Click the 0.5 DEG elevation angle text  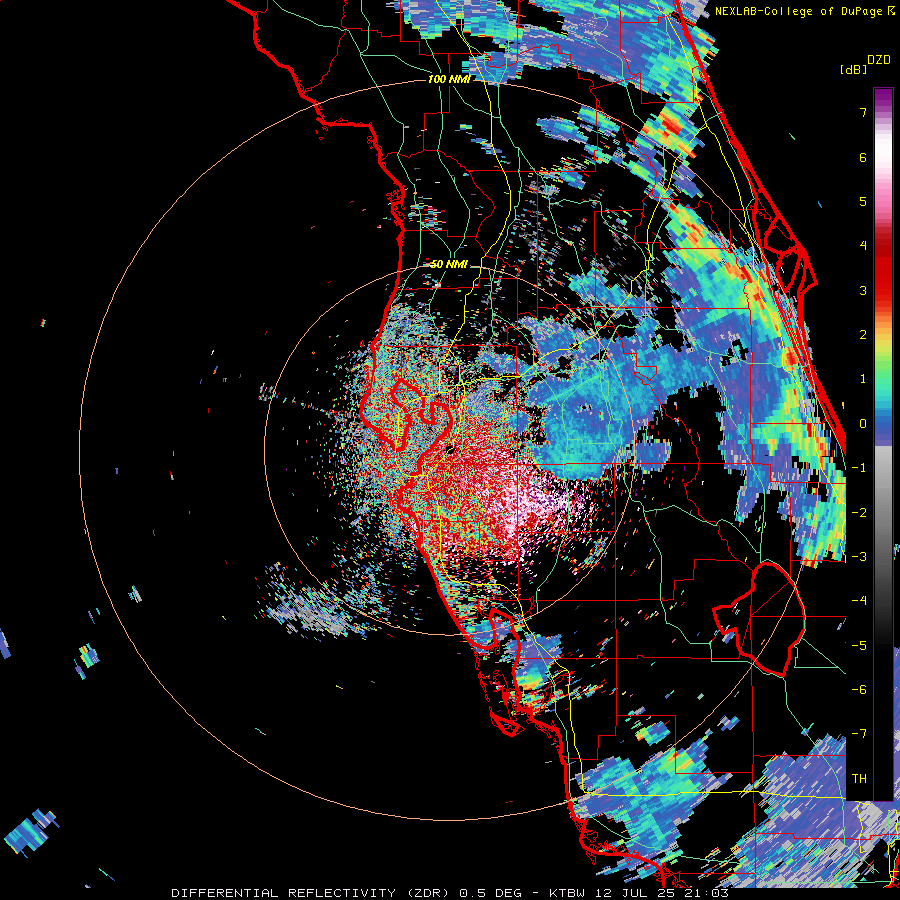[x=490, y=893]
